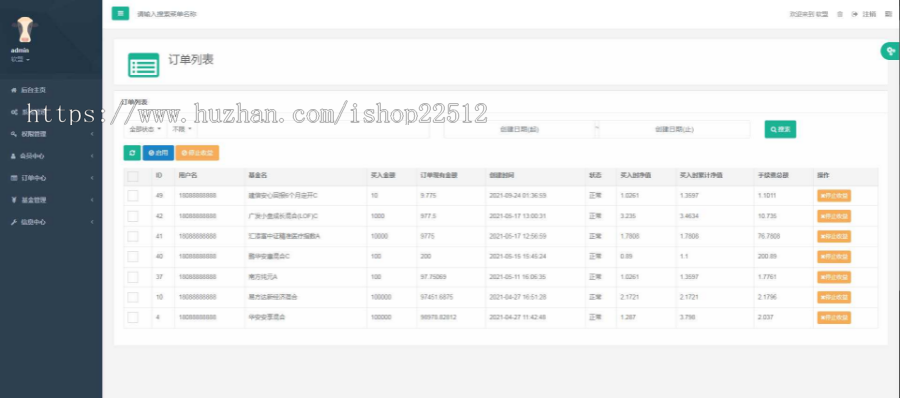Click the value 977.5

pos(428,216)
